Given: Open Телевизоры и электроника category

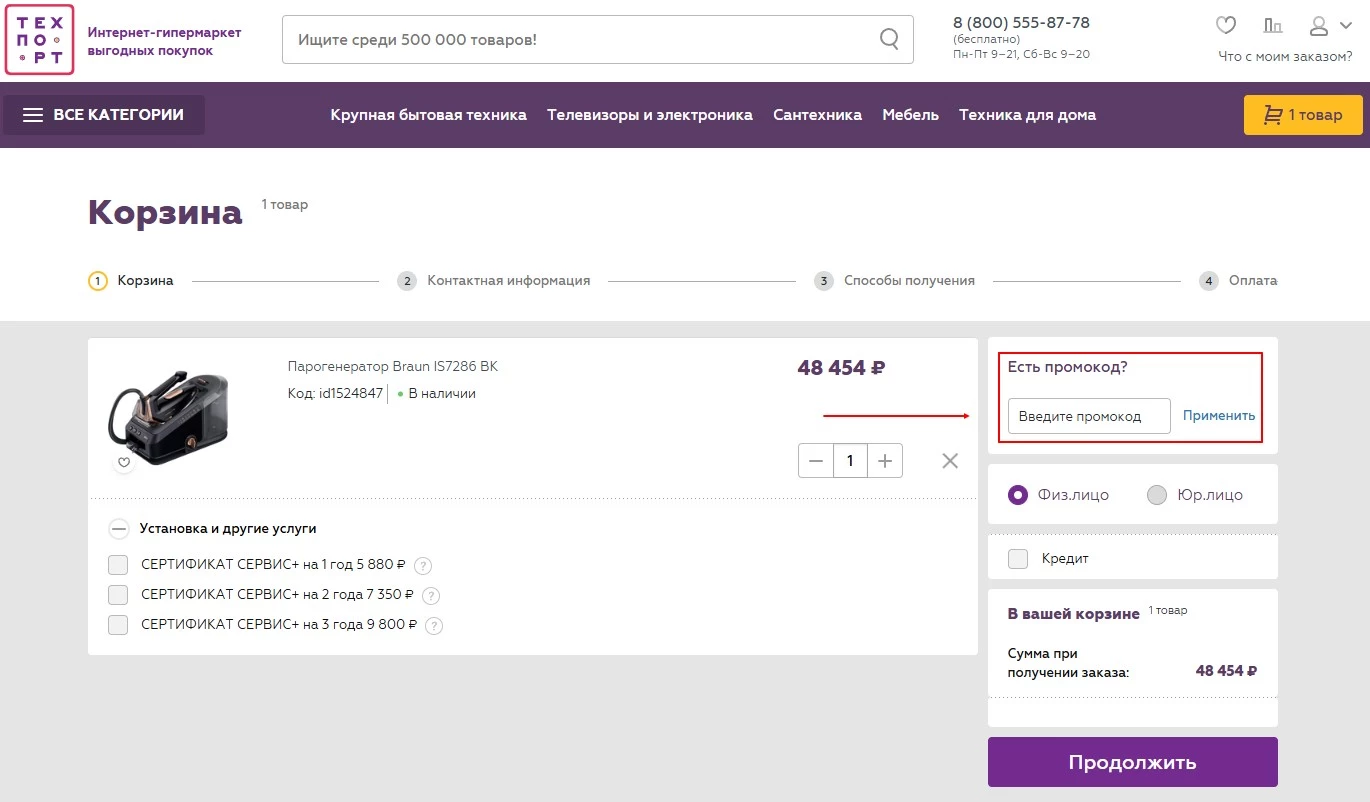Looking at the screenshot, I should click(x=650, y=115).
